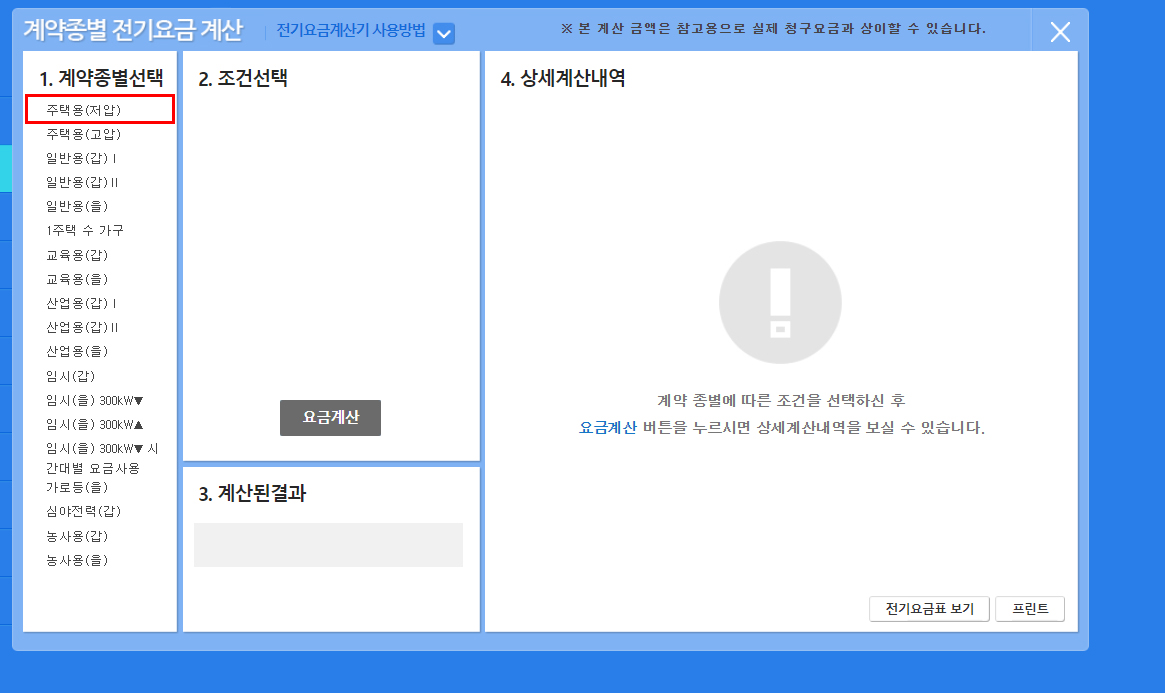The height and width of the screenshot is (693, 1165).
Task: Select 주택용(저압) contract type
Action: click(83, 110)
